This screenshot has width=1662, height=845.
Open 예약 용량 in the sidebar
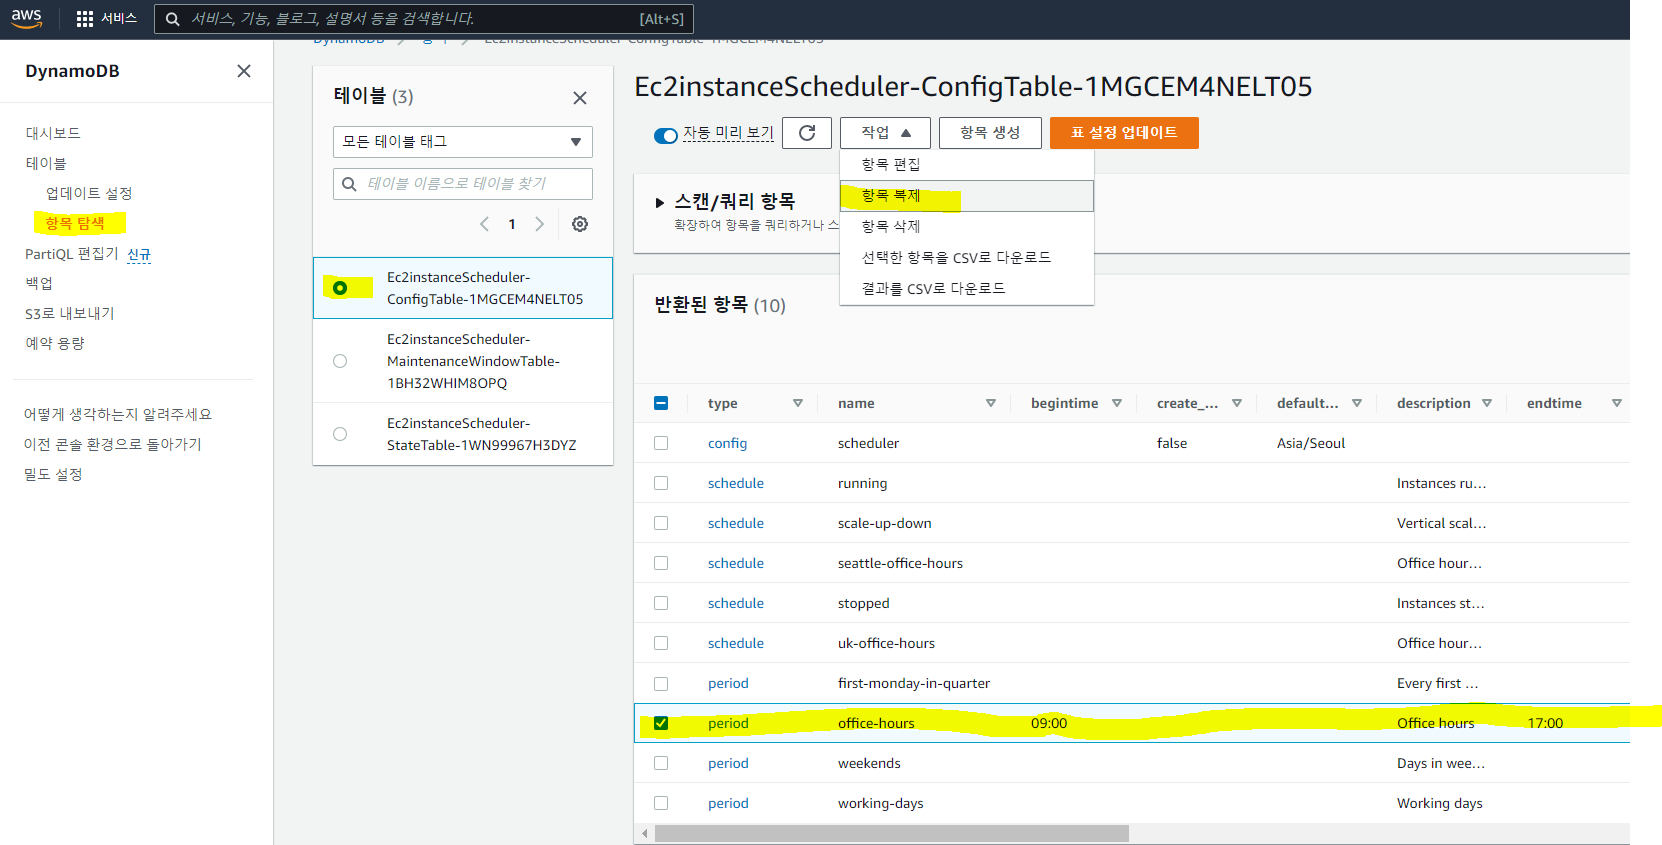click(55, 343)
